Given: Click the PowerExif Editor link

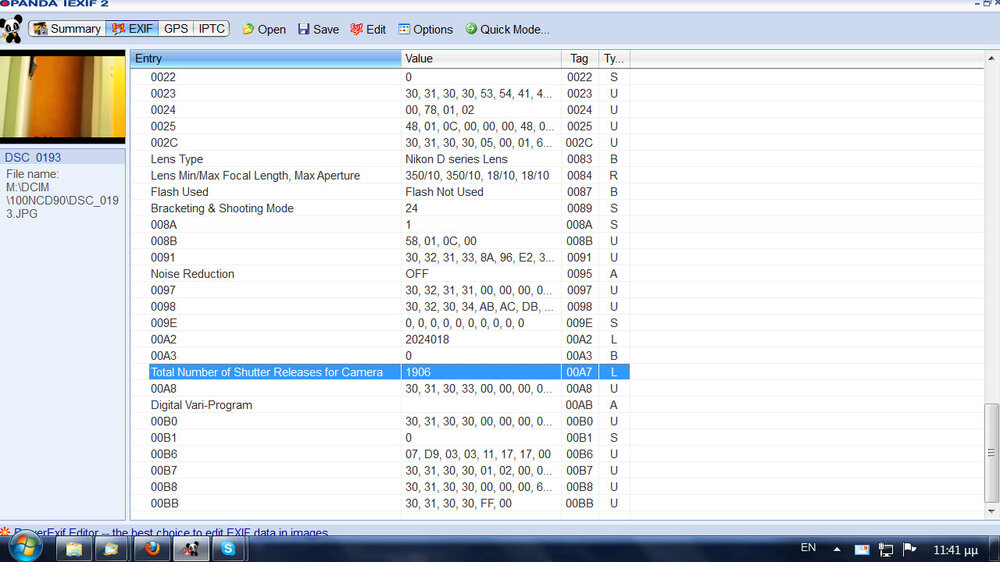Looking at the screenshot, I should (x=170, y=533).
